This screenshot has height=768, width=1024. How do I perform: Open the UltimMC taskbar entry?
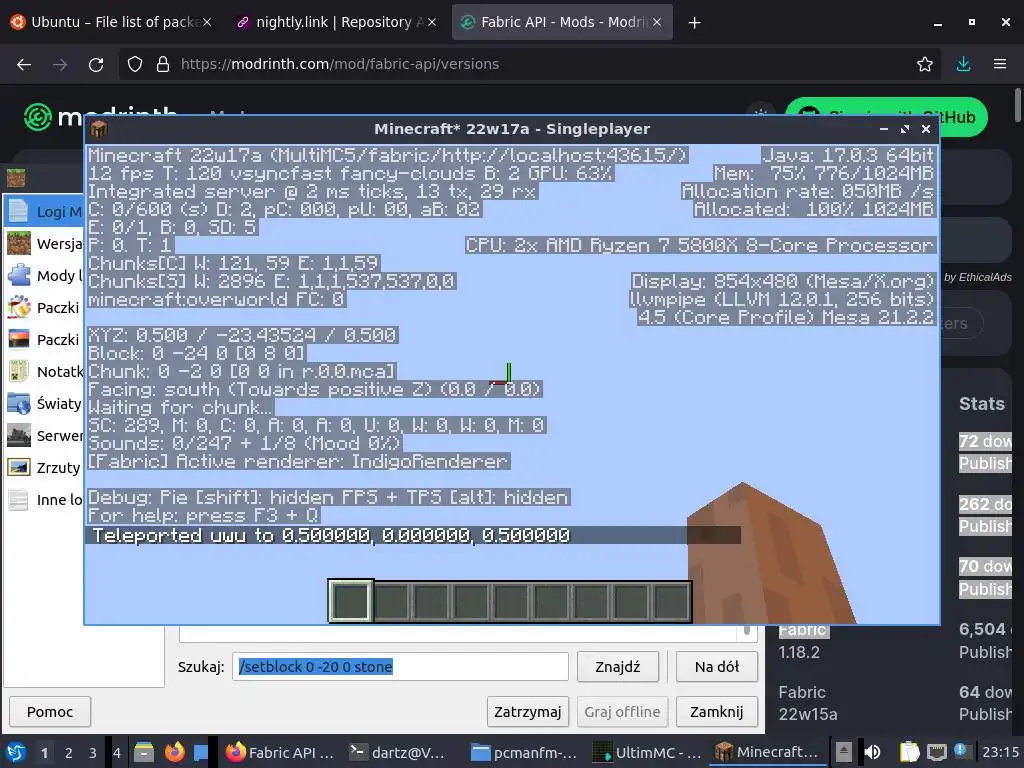click(647, 752)
